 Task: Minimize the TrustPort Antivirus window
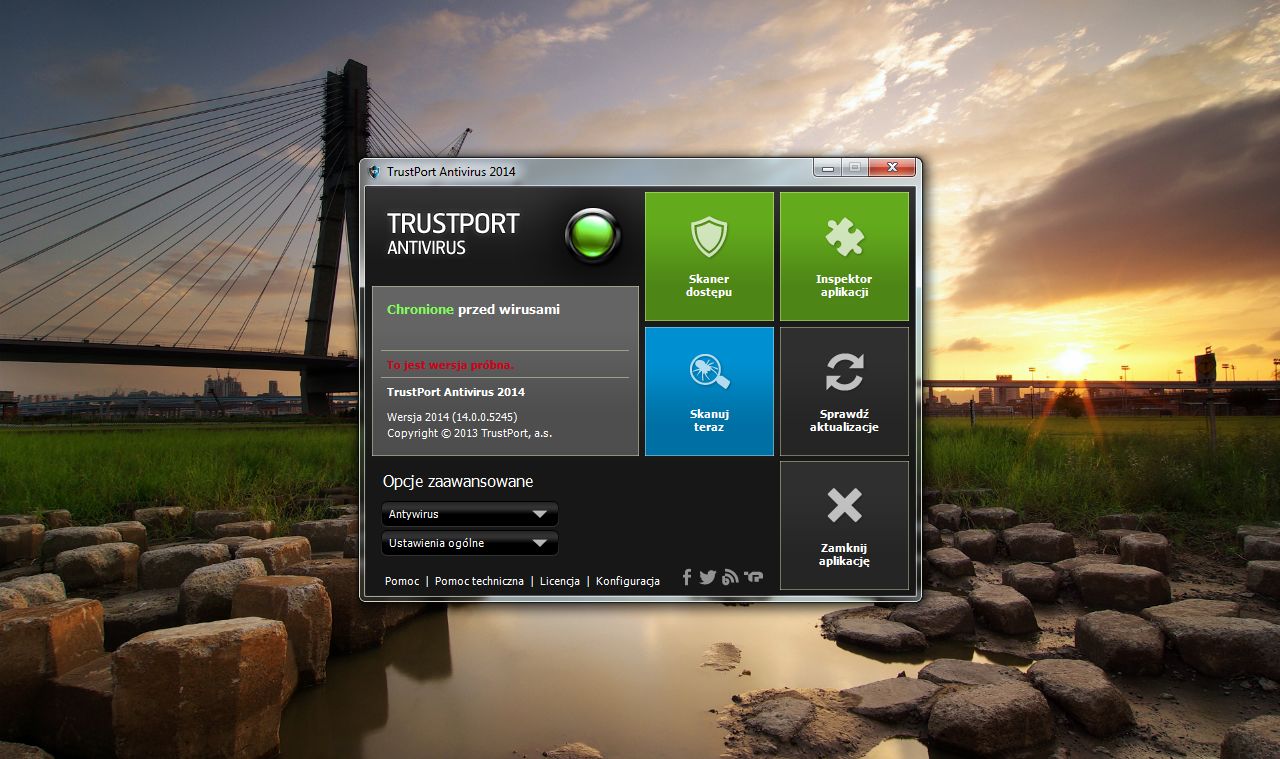(827, 168)
